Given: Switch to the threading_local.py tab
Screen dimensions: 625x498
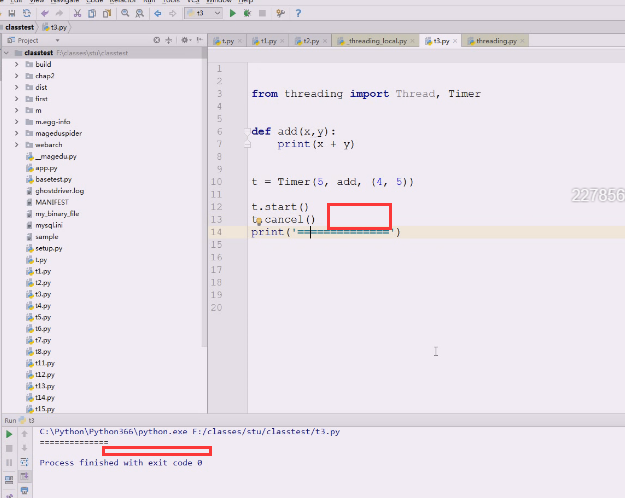Looking at the screenshot, I should click(377, 41).
